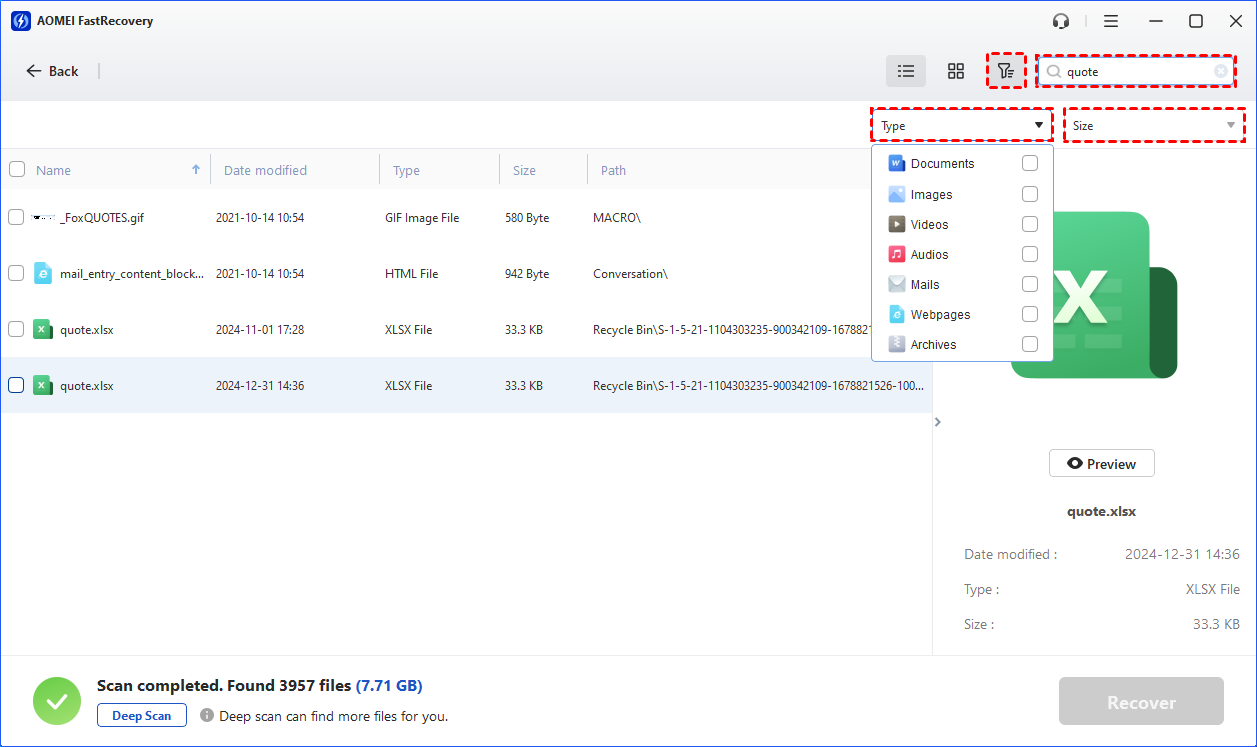Clear the search box text

[1221, 71]
